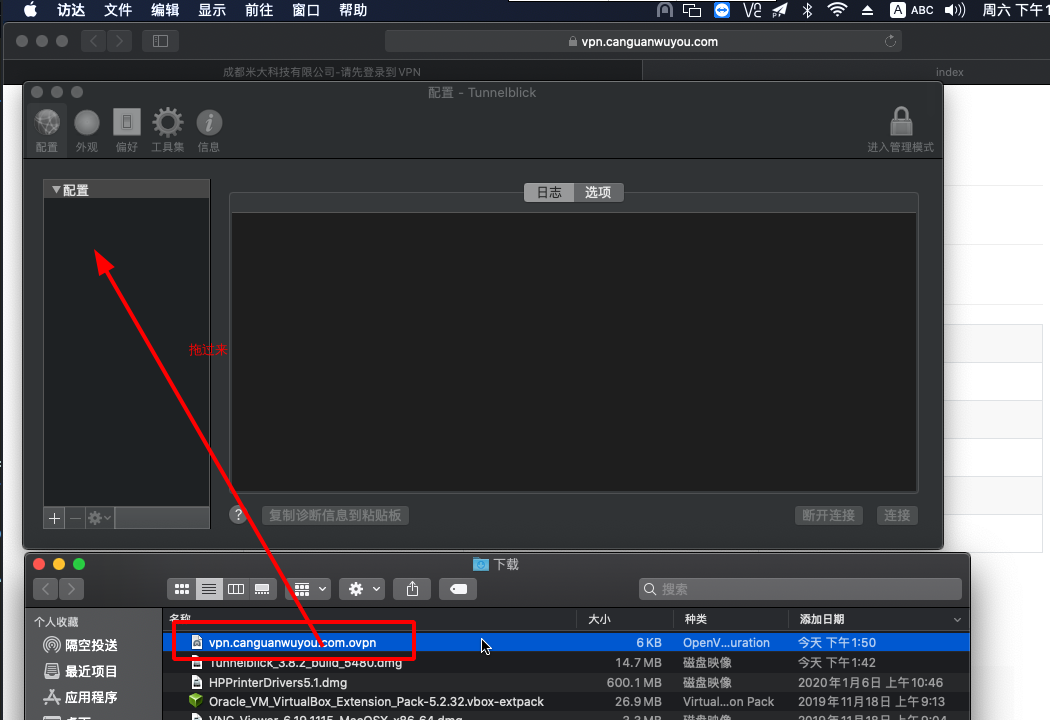This screenshot has height=720, width=1050.
Task: Select Oracle_VM_VirtualBox_Extension_Pack vbox-extpack file
Action: (566, 701)
